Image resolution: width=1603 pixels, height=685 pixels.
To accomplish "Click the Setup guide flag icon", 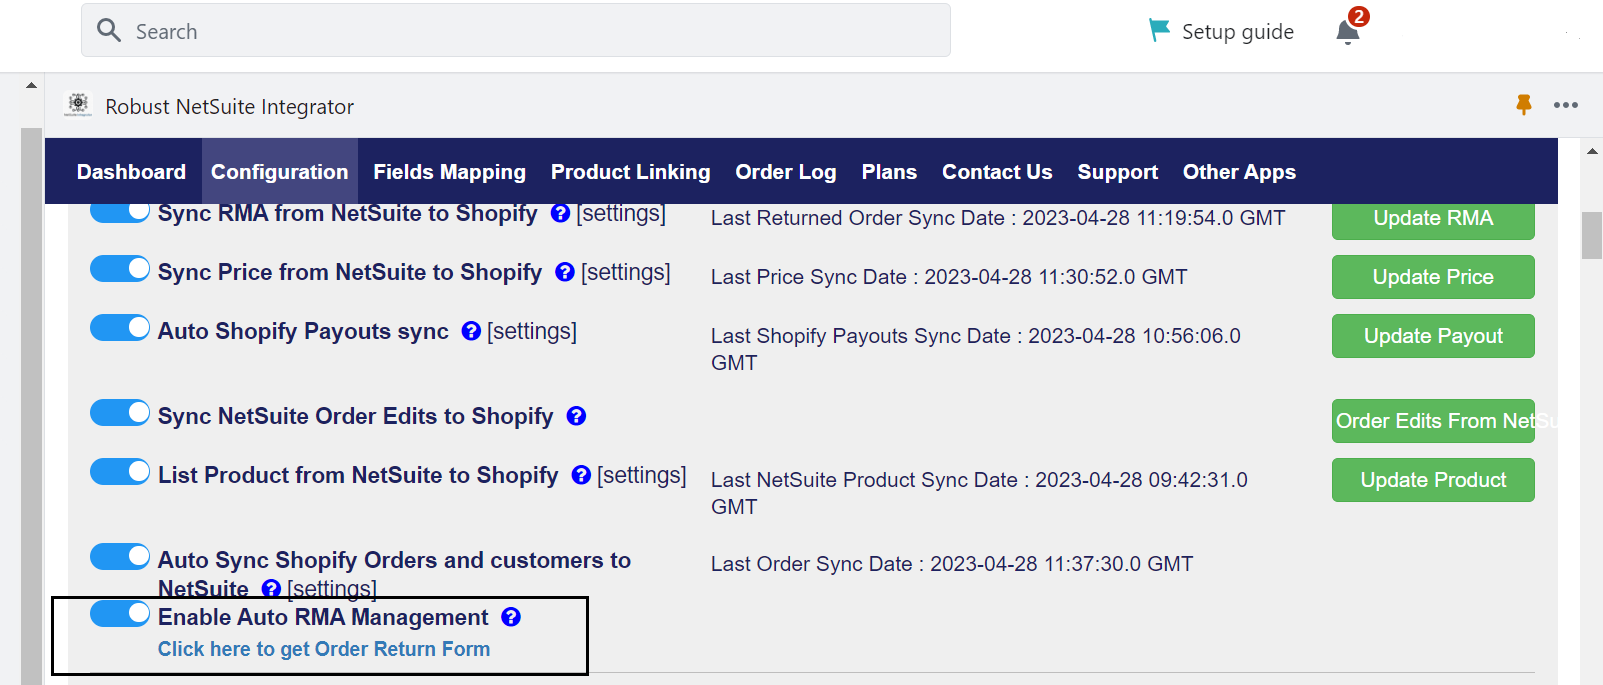I will (1159, 31).
